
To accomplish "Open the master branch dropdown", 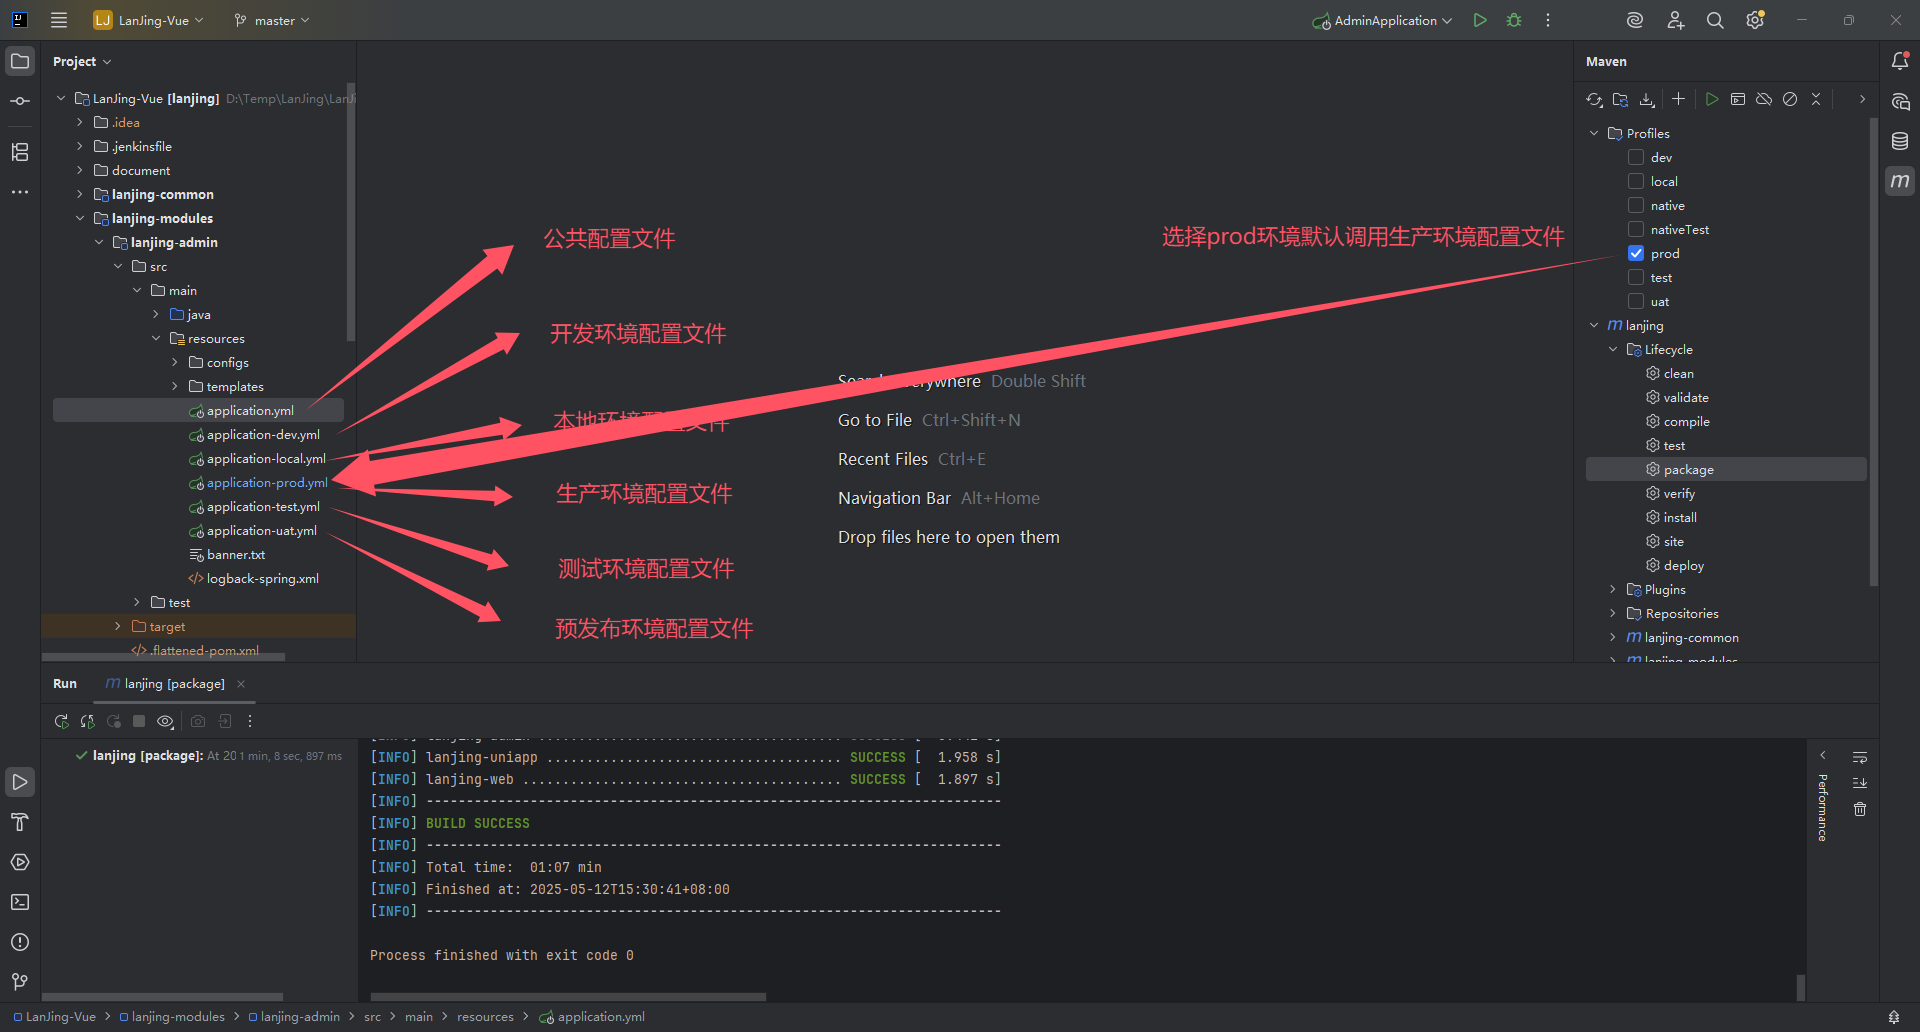I will click(x=272, y=20).
